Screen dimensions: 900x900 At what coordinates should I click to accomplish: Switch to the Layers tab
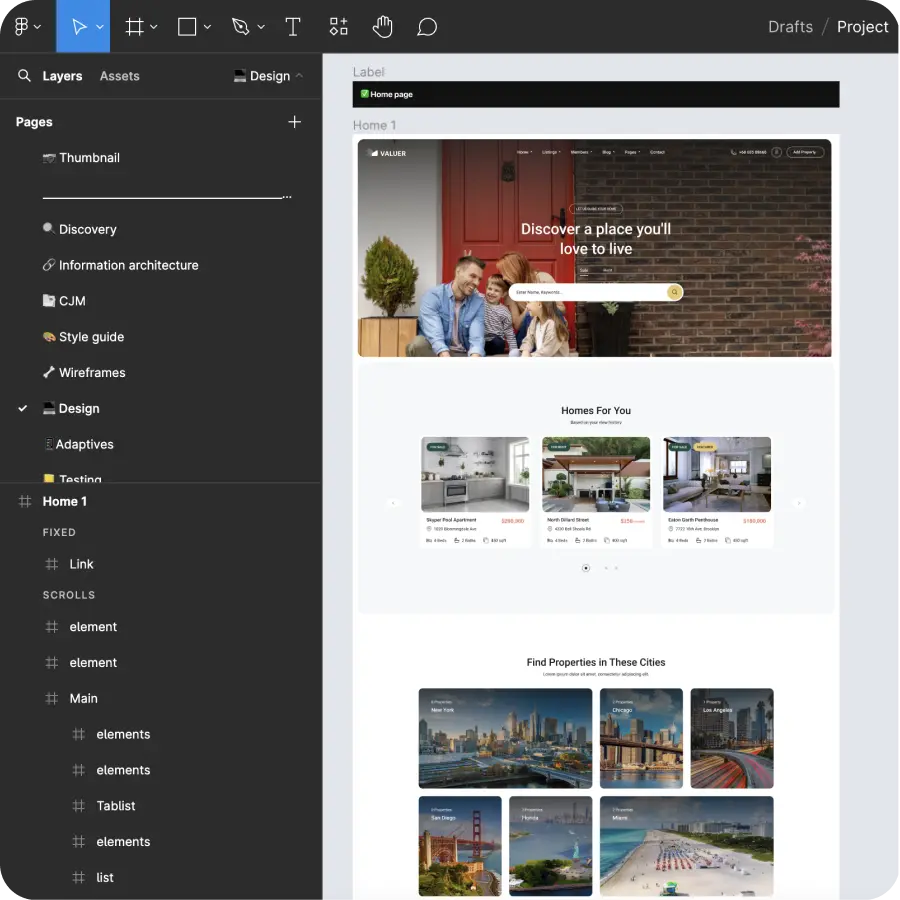point(62,76)
